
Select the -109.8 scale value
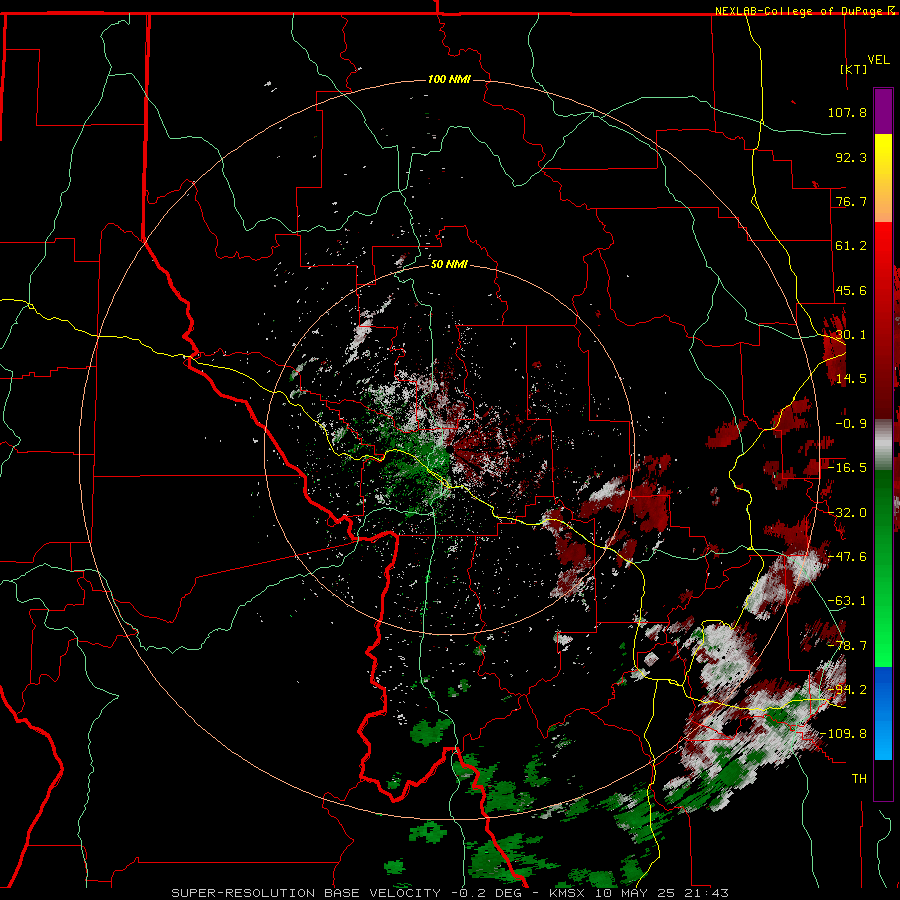click(x=844, y=734)
